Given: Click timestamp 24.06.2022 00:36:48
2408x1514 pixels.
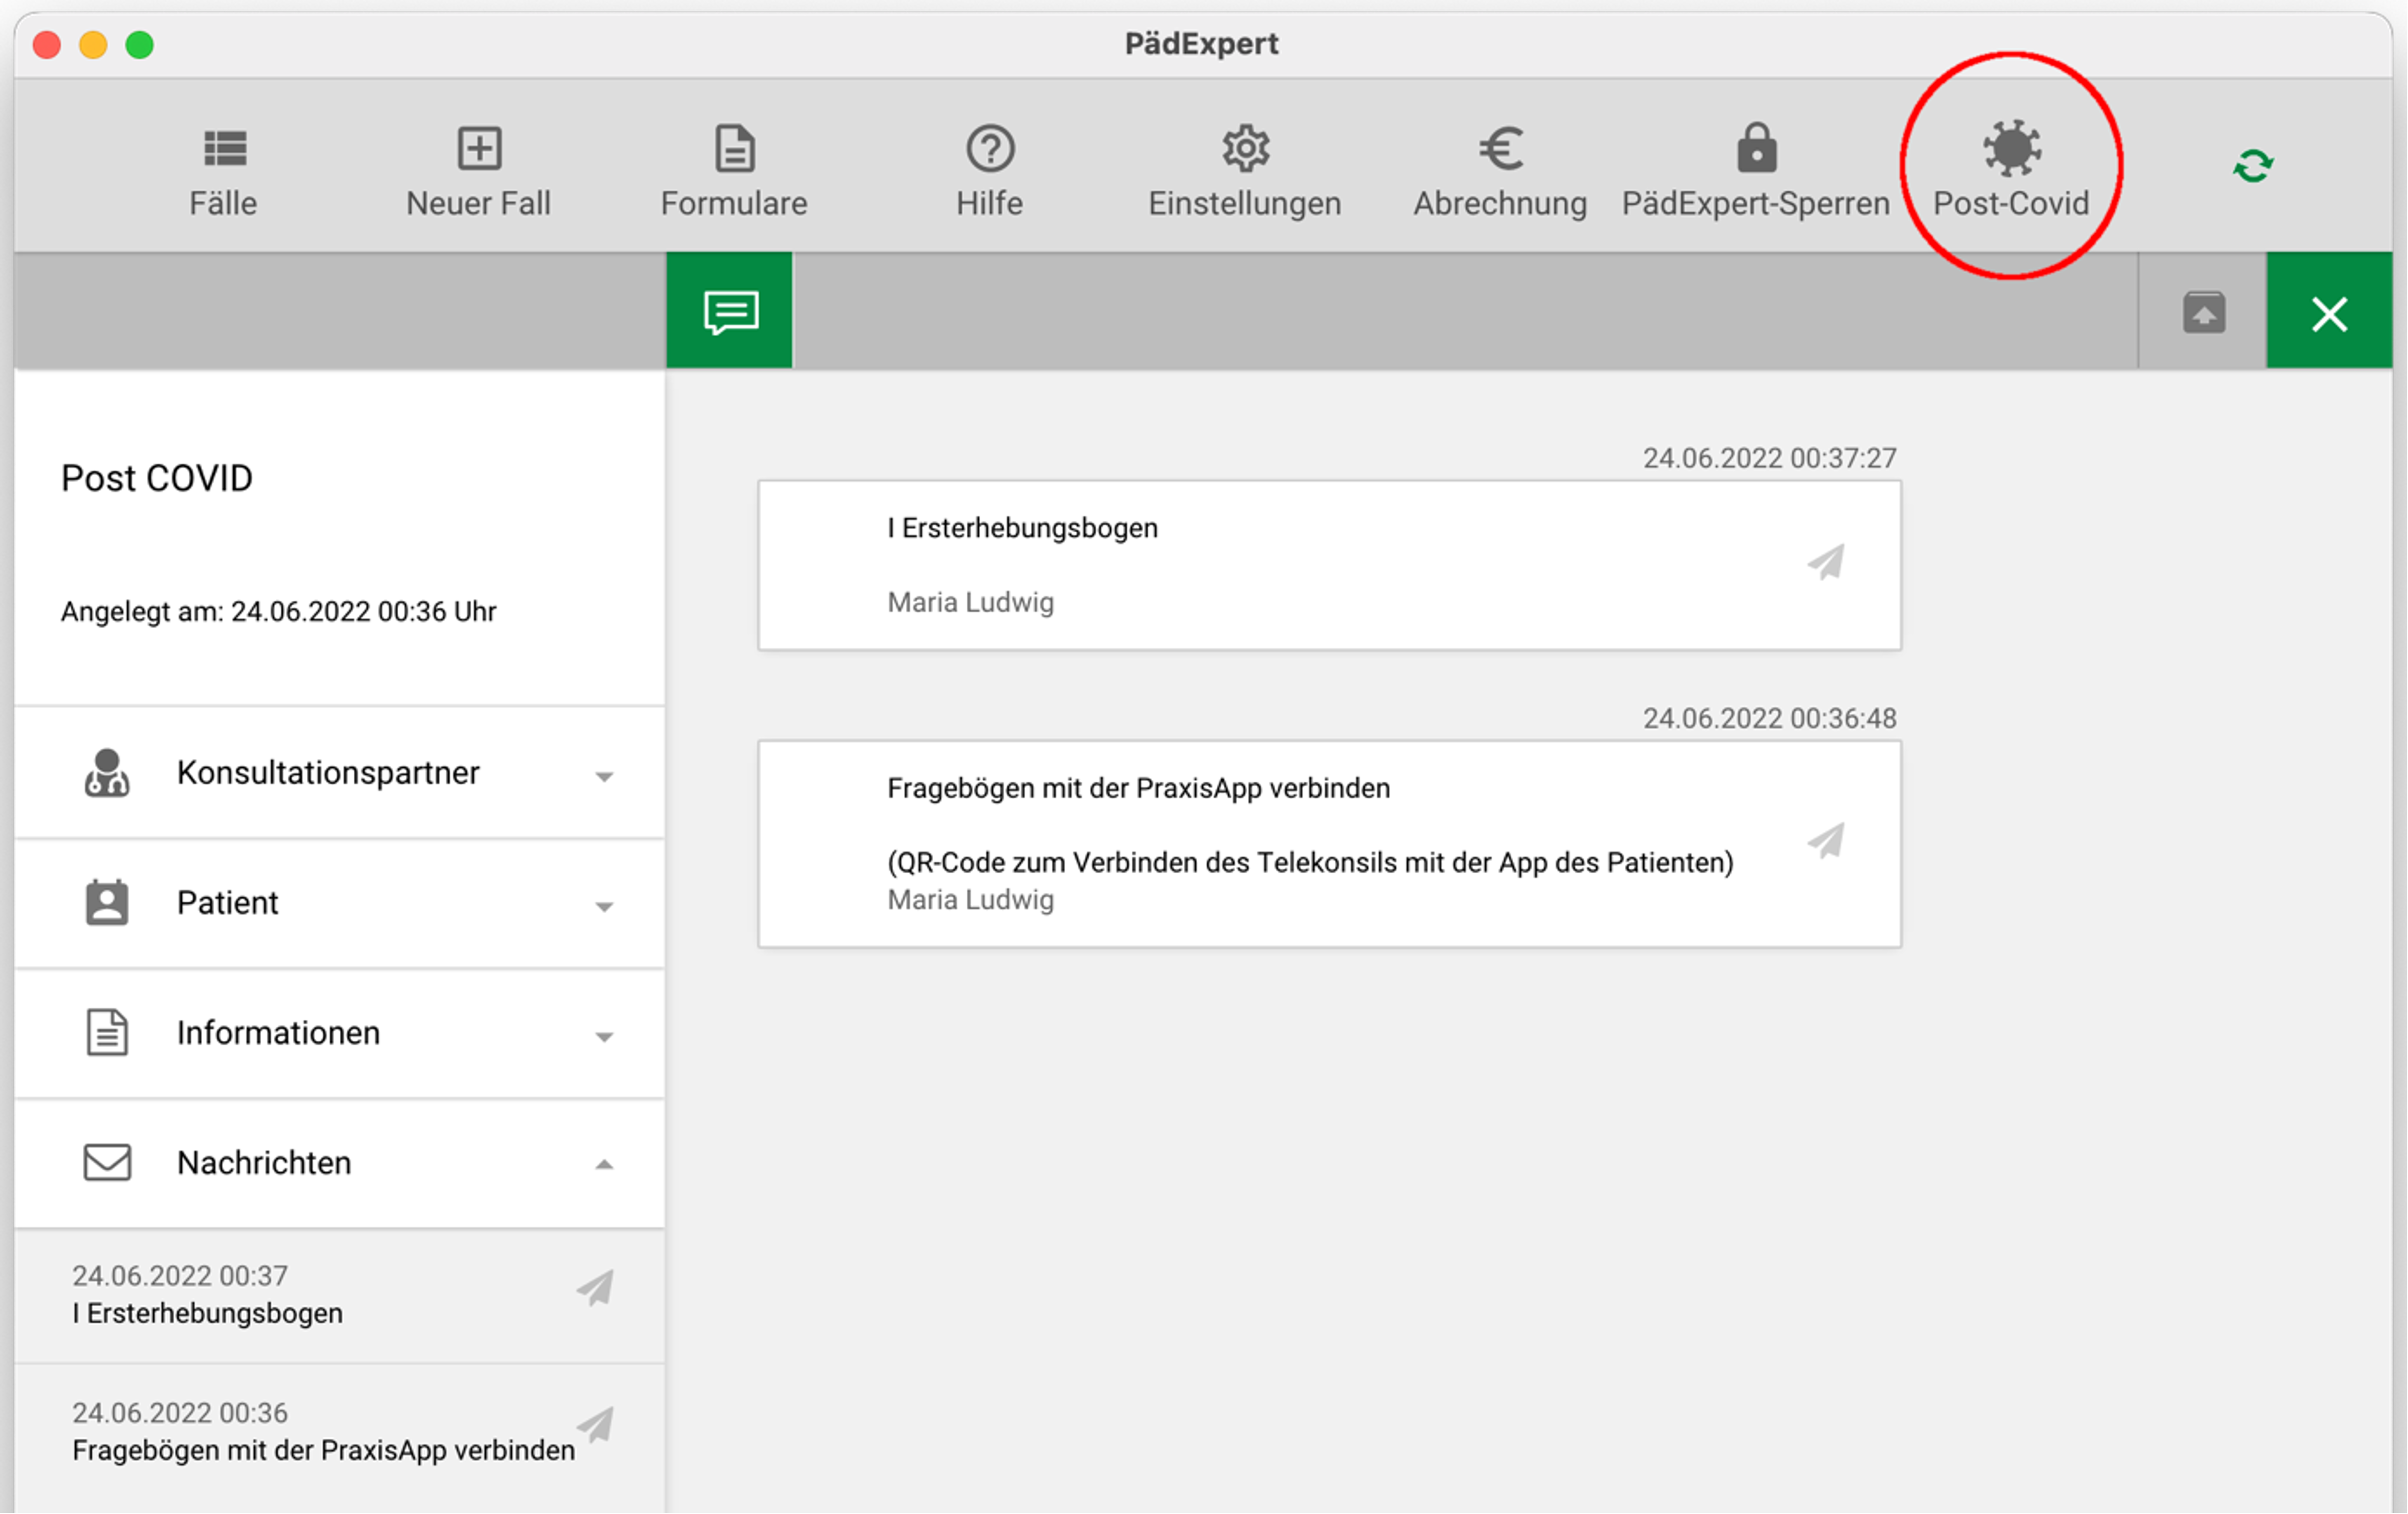Looking at the screenshot, I should [1770, 718].
